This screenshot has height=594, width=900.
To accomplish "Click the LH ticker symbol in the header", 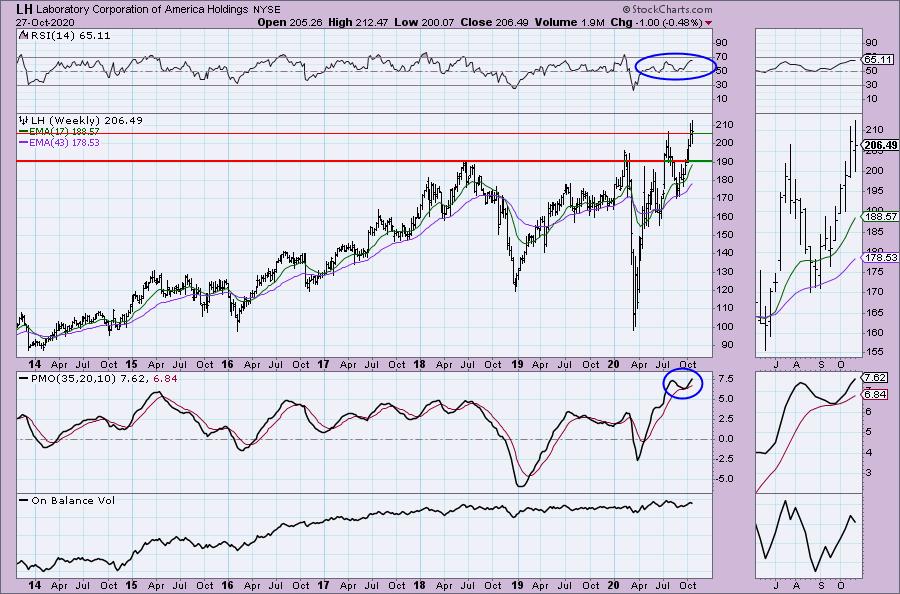I will (x=25, y=9).
